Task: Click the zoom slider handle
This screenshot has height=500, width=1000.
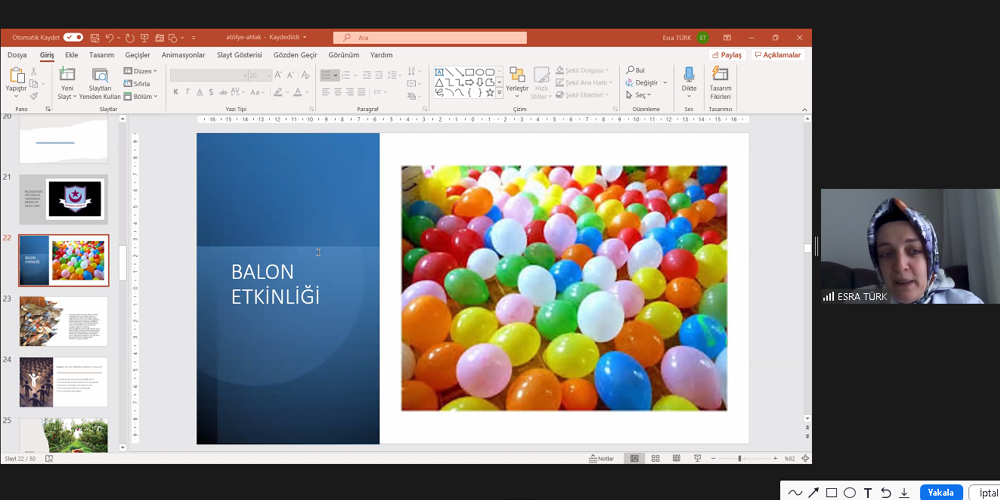Action: (740, 459)
